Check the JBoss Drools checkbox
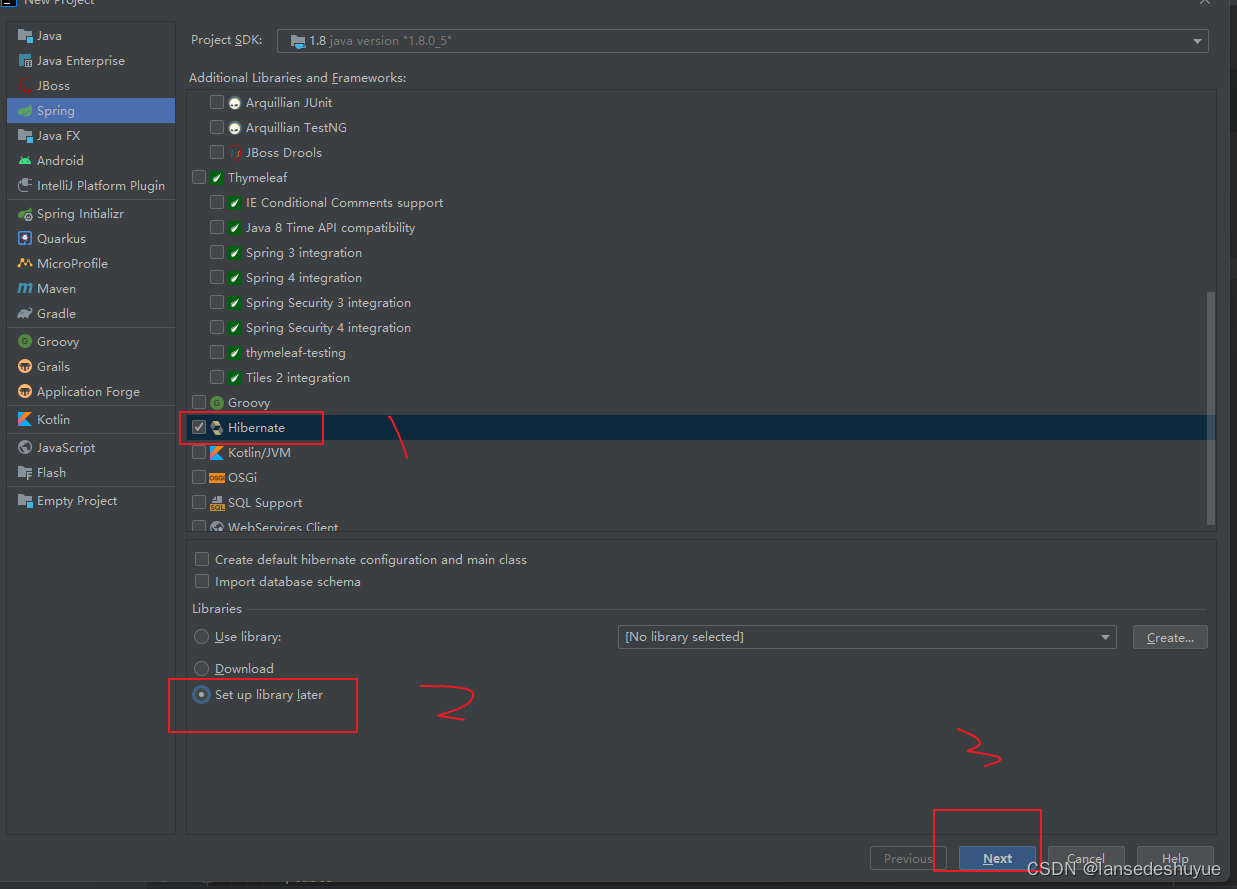The height and width of the screenshot is (889, 1237). [x=217, y=152]
